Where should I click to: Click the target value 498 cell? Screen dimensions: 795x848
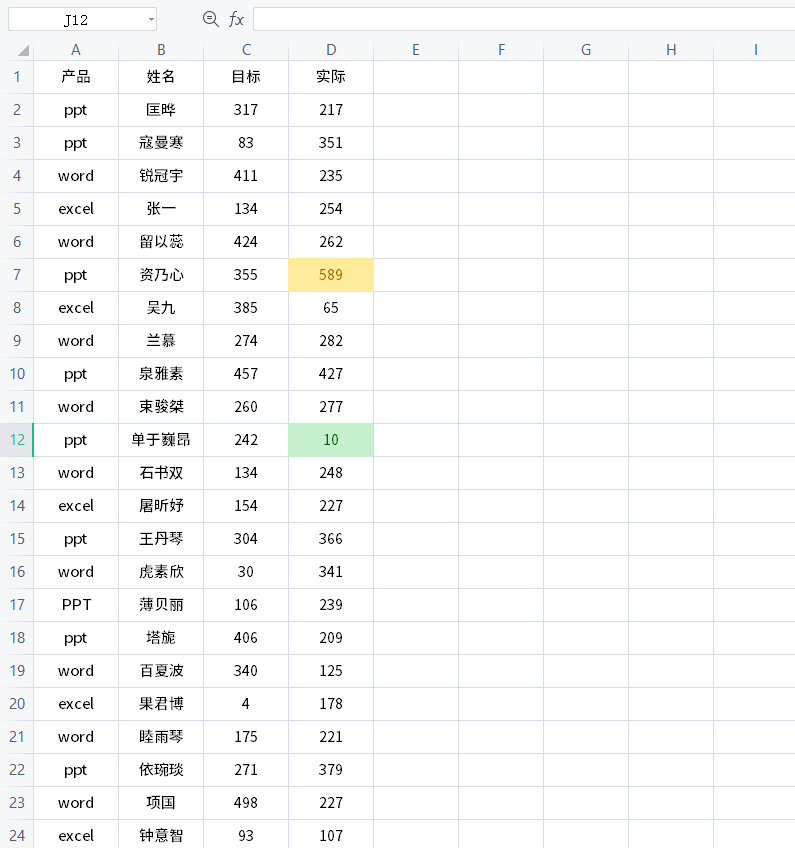[246, 803]
